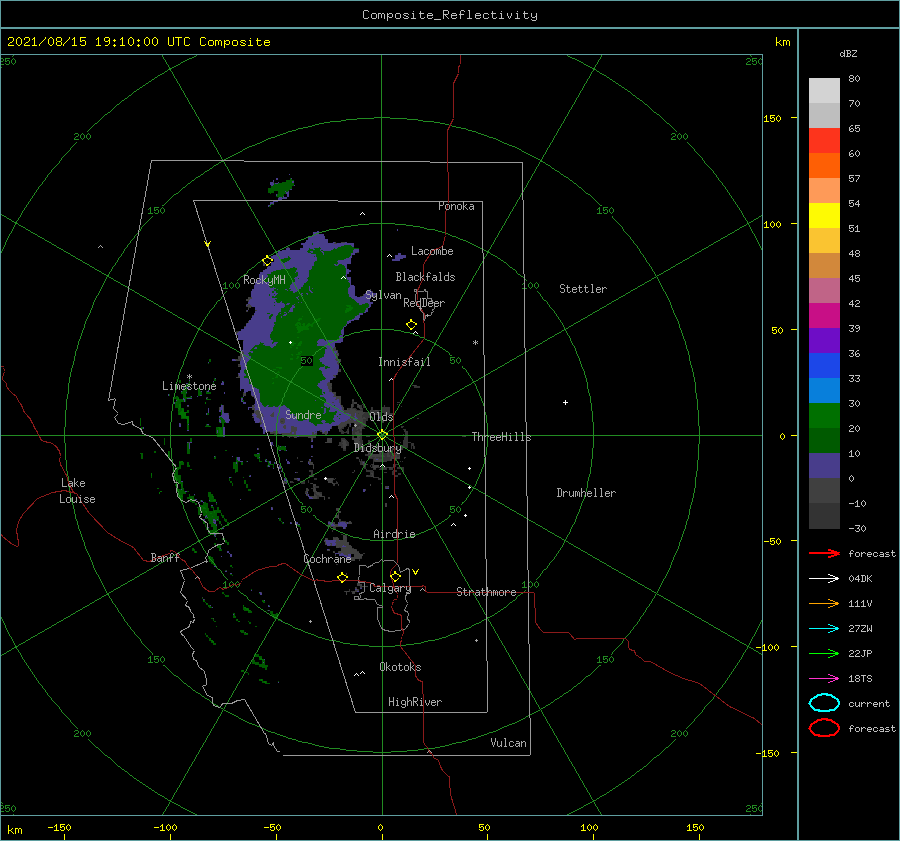Click the yellow diamond marker below RedDeer
Screen dimensions: 900x841
412,325
